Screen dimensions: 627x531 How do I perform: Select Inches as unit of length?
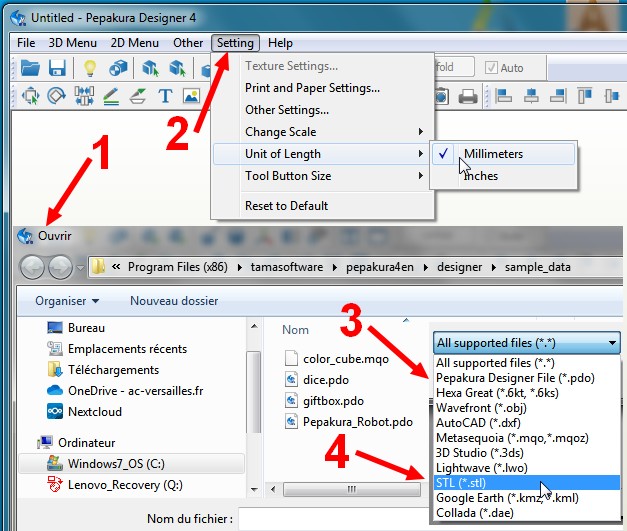503,176
